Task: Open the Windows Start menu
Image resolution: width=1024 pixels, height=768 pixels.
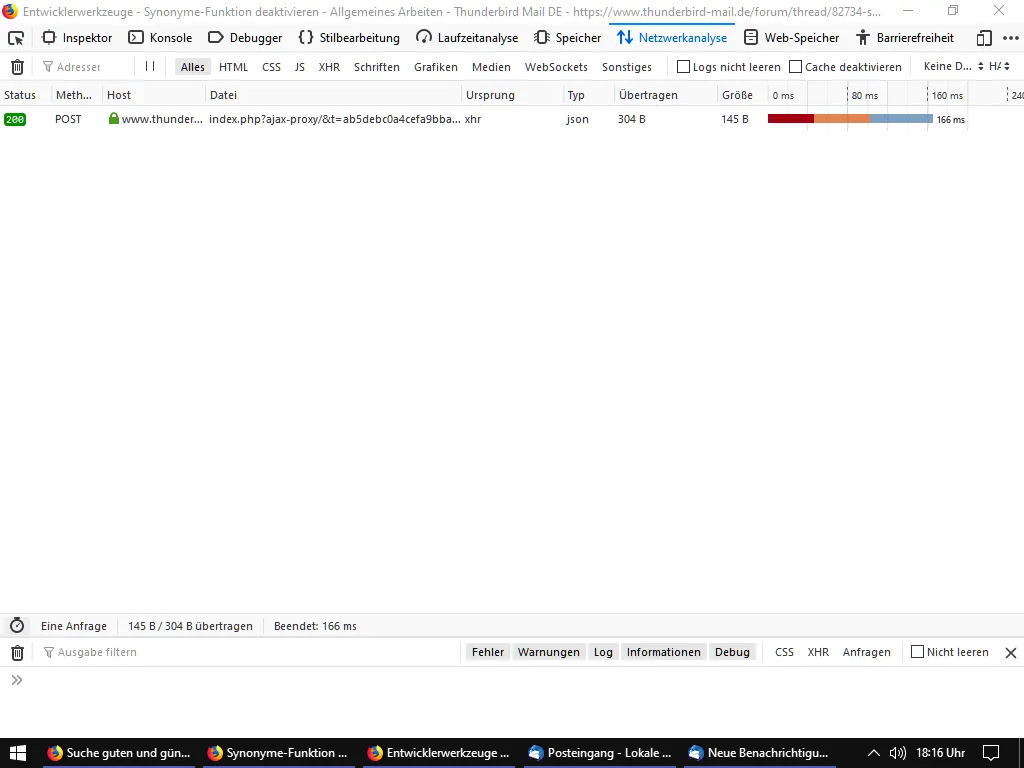Action: tap(18, 752)
